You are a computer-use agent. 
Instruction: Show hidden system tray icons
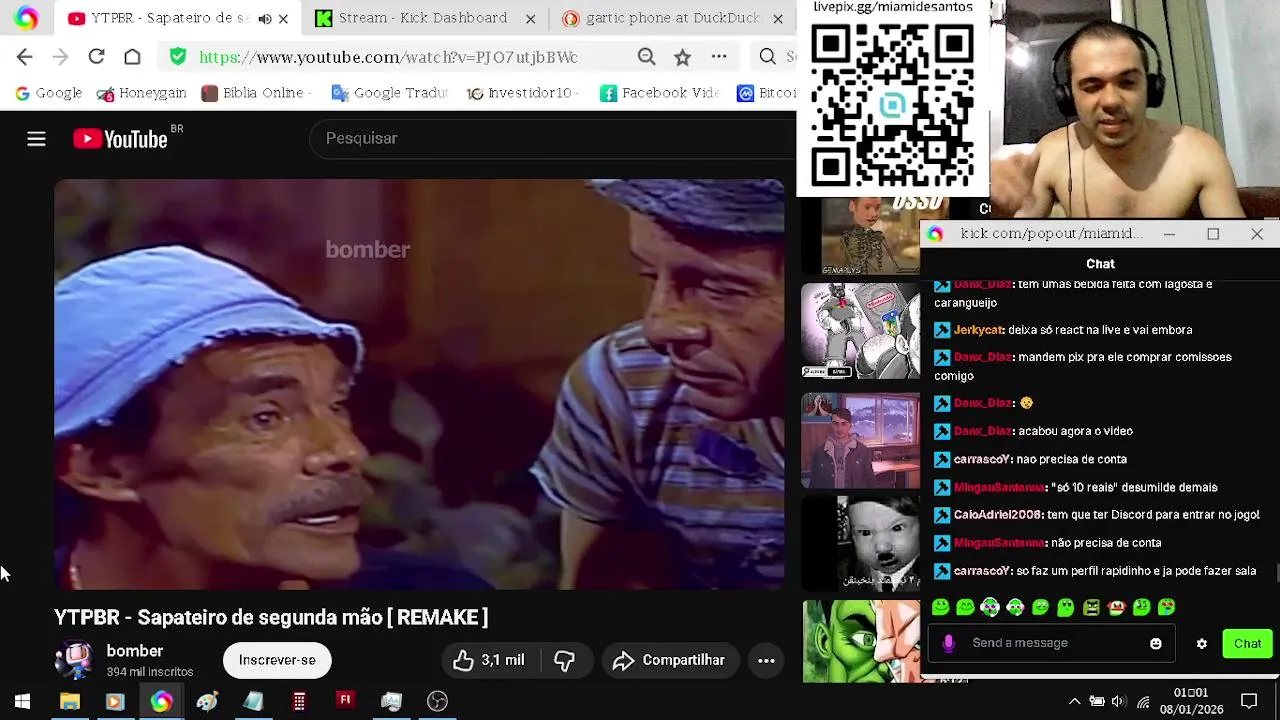coord(1075,701)
